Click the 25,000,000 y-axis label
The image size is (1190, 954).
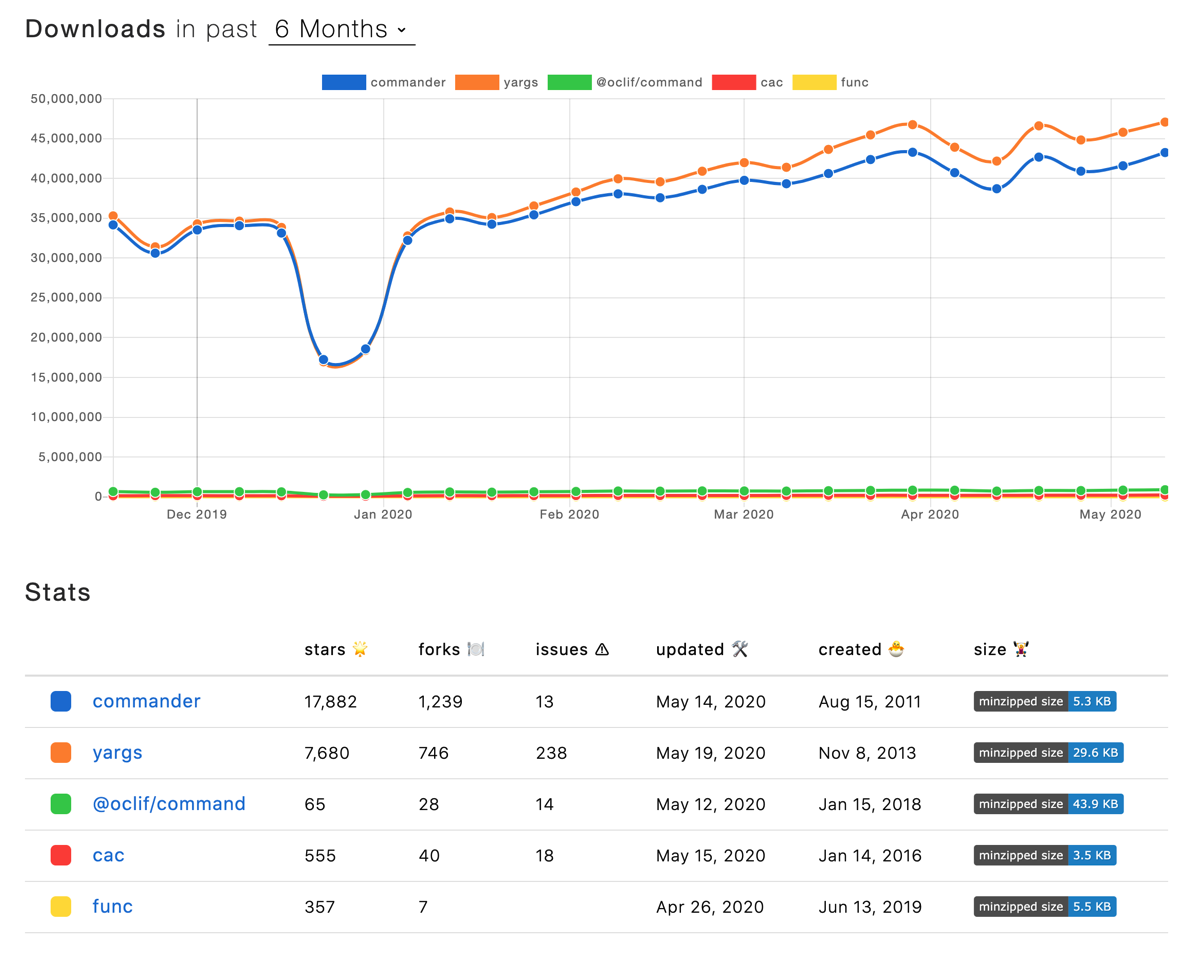(x=66, y=298)
